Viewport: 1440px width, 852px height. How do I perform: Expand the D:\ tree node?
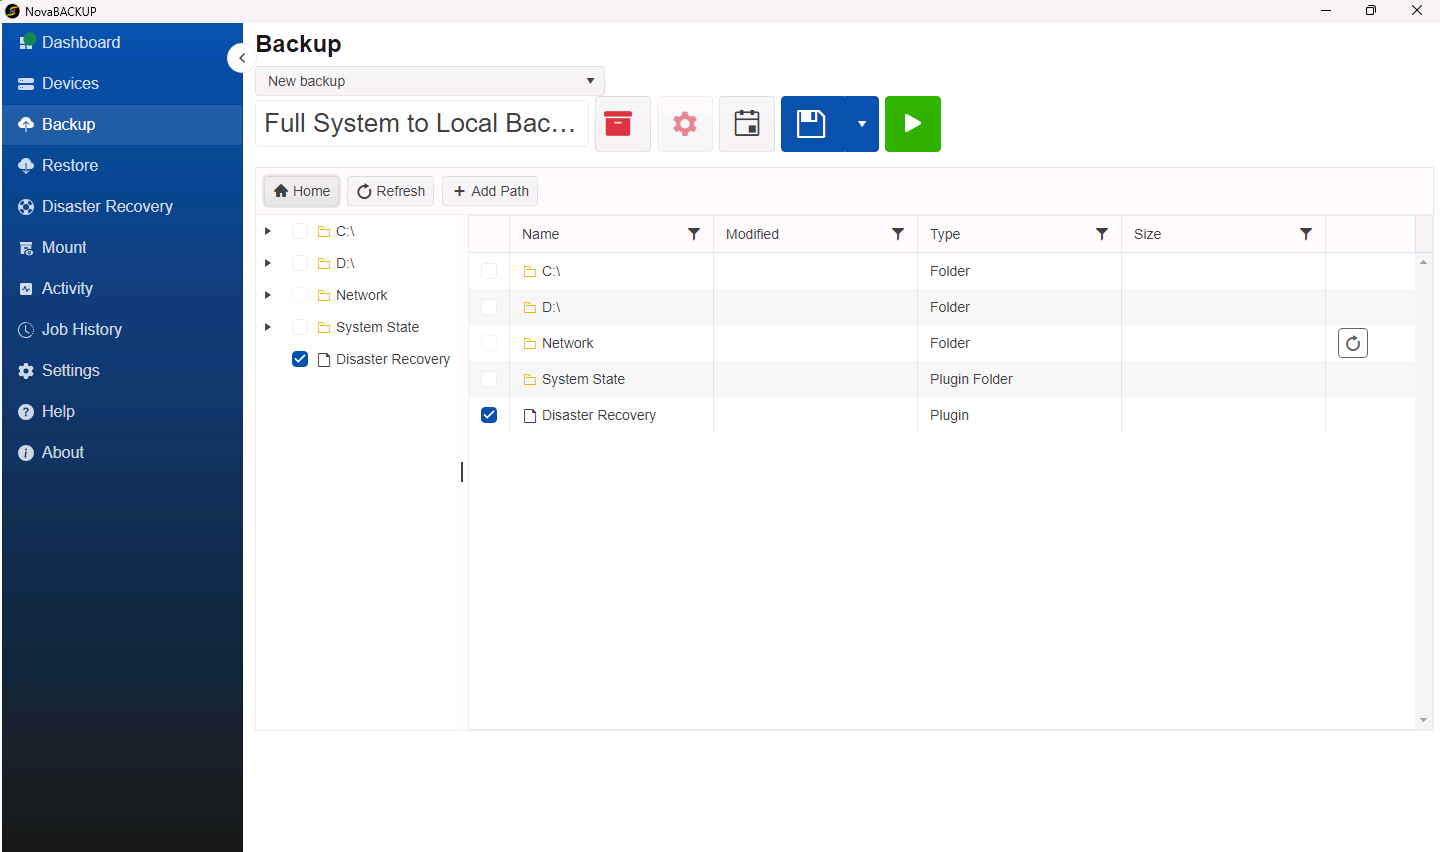point(268,263)
